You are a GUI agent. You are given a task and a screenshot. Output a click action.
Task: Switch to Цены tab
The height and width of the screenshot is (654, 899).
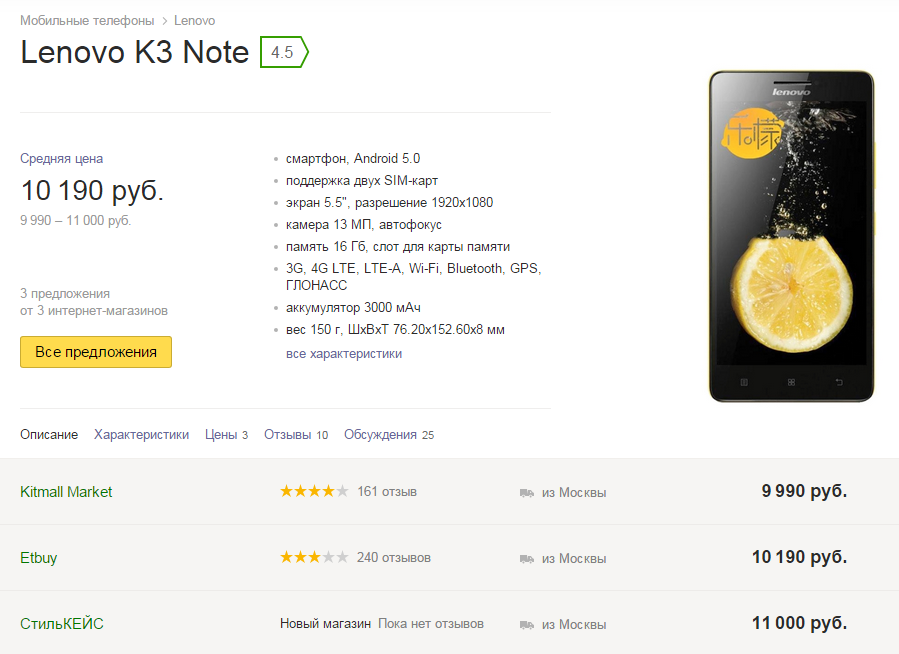click(226, 434)
